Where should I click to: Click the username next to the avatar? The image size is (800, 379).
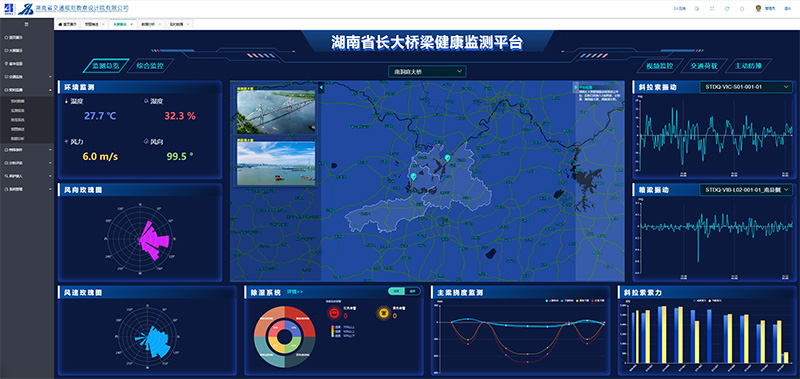[x=770, y=9]
